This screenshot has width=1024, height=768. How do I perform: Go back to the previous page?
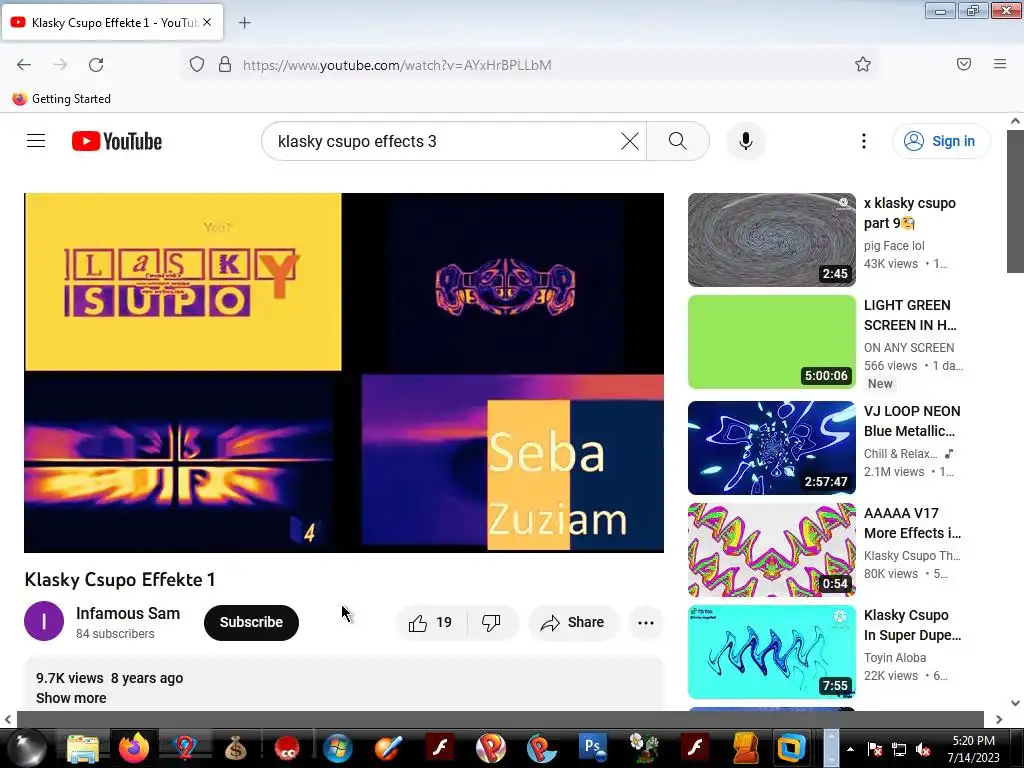pyautogui.click(x=24, y=65)
